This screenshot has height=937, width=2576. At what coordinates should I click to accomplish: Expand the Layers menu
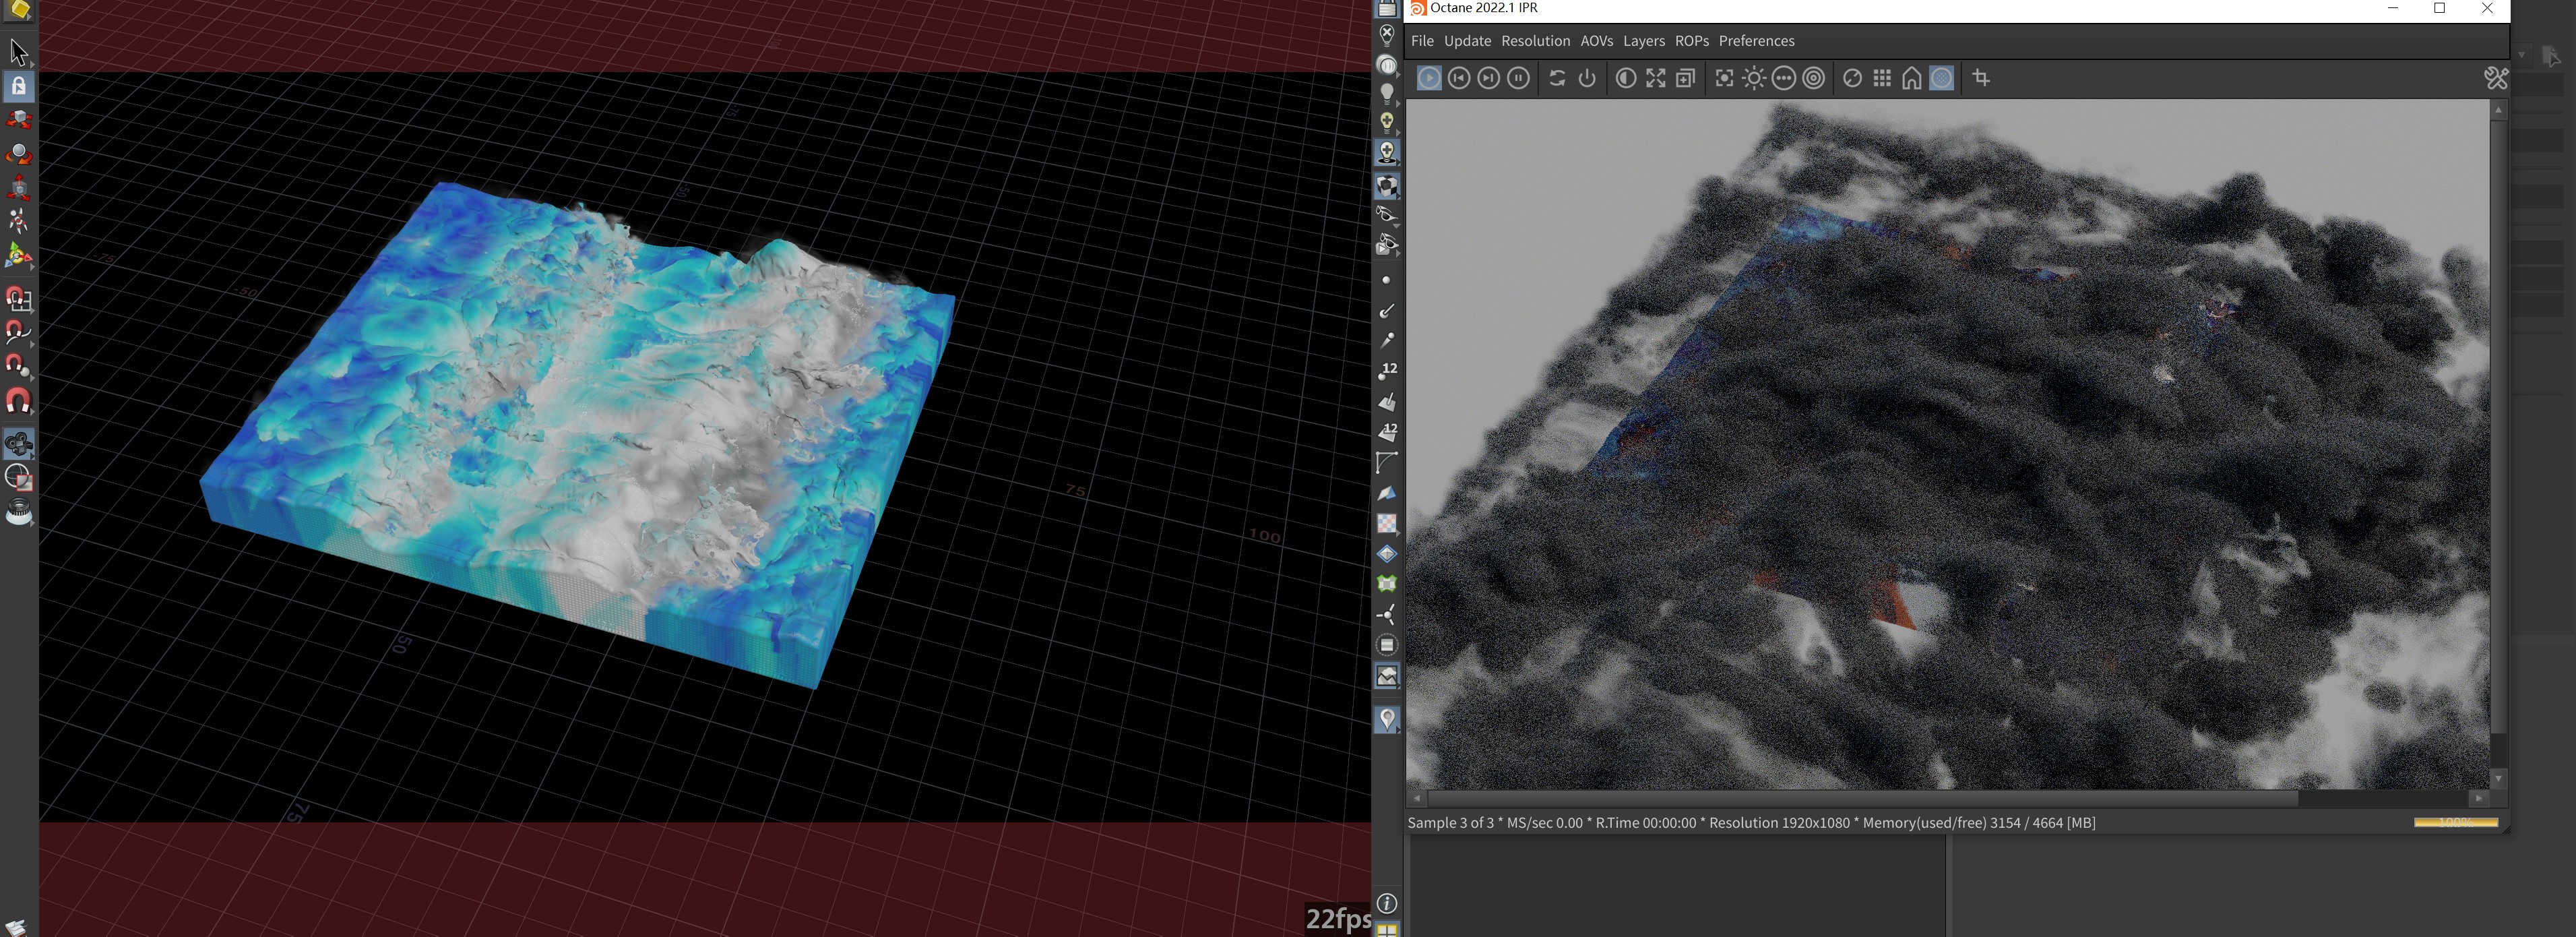[x=1643, y=41]
